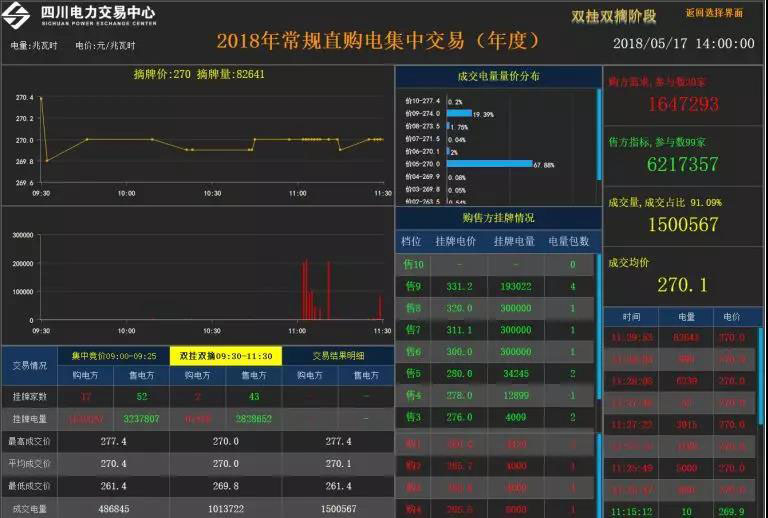Open the 交易结果明细 tab
768x518 pixels.
click(x=338, y=355)
